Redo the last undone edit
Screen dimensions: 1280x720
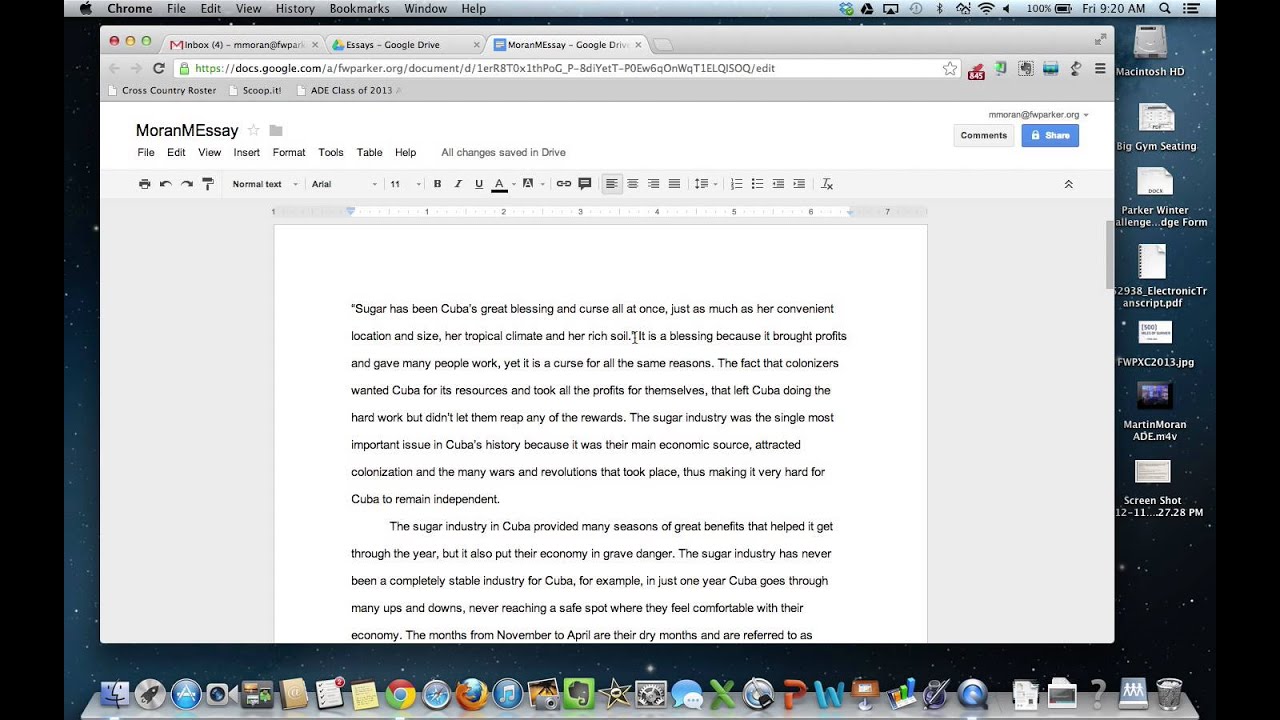coord(187,184)
